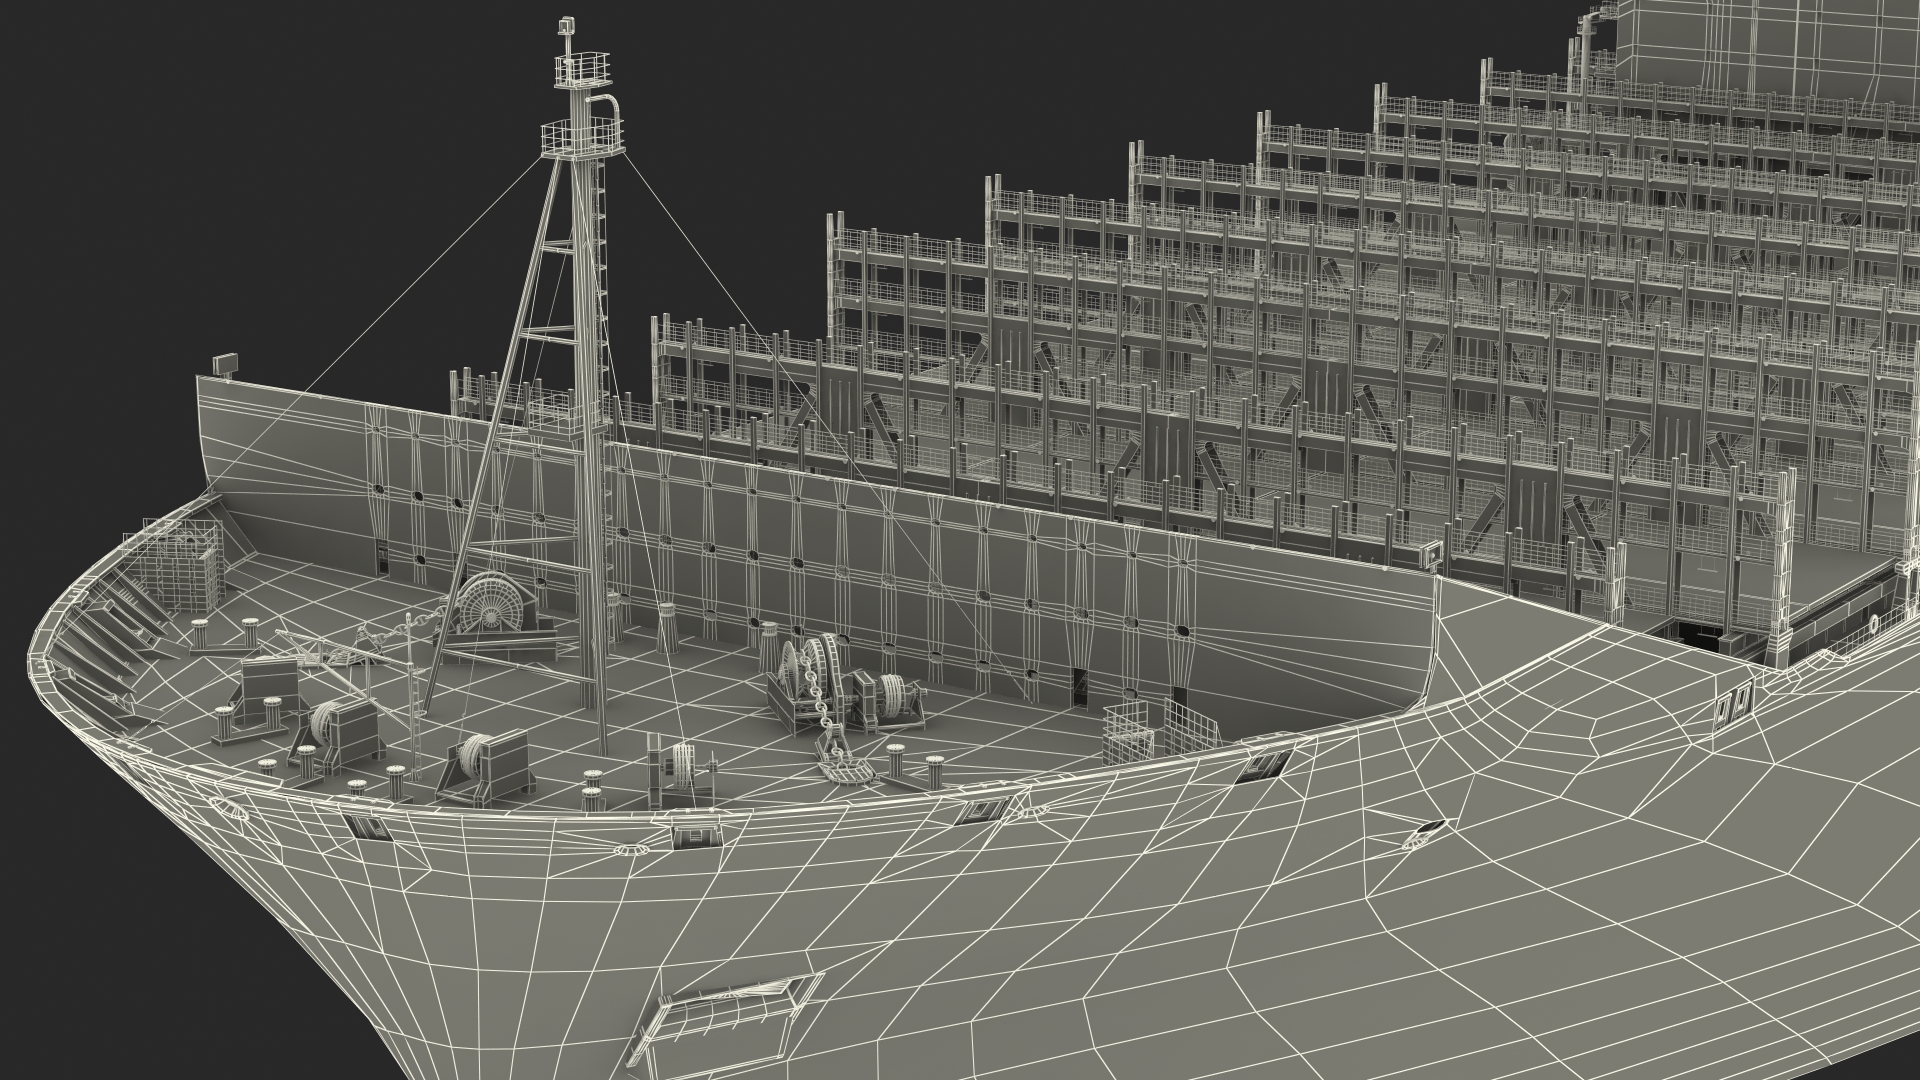Click the mast top lookout platform
Viewport: 1920px width, 1080px height.
tap(581, 70)
